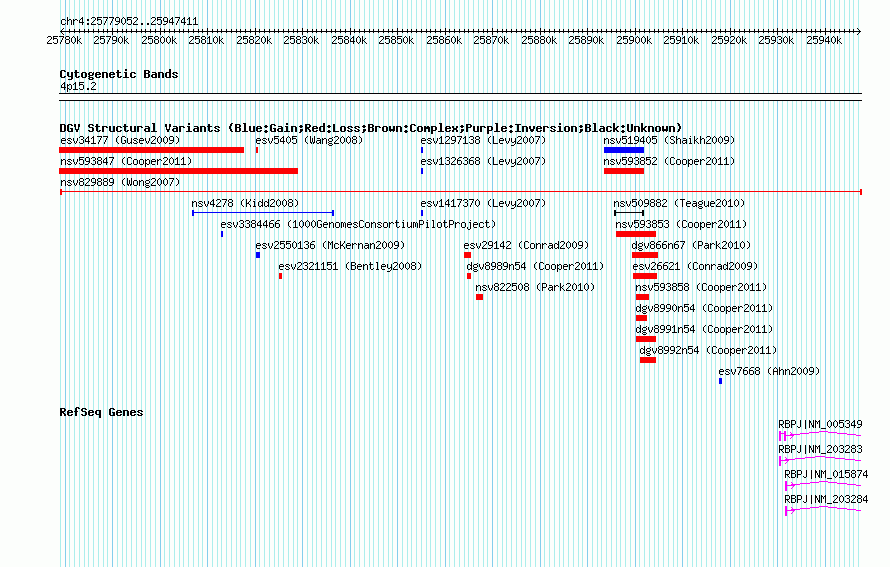This screenshot has height=567, width=890.
Task: Select esv1417370 (Levy2007) variant label
Action: coord(483,203)
